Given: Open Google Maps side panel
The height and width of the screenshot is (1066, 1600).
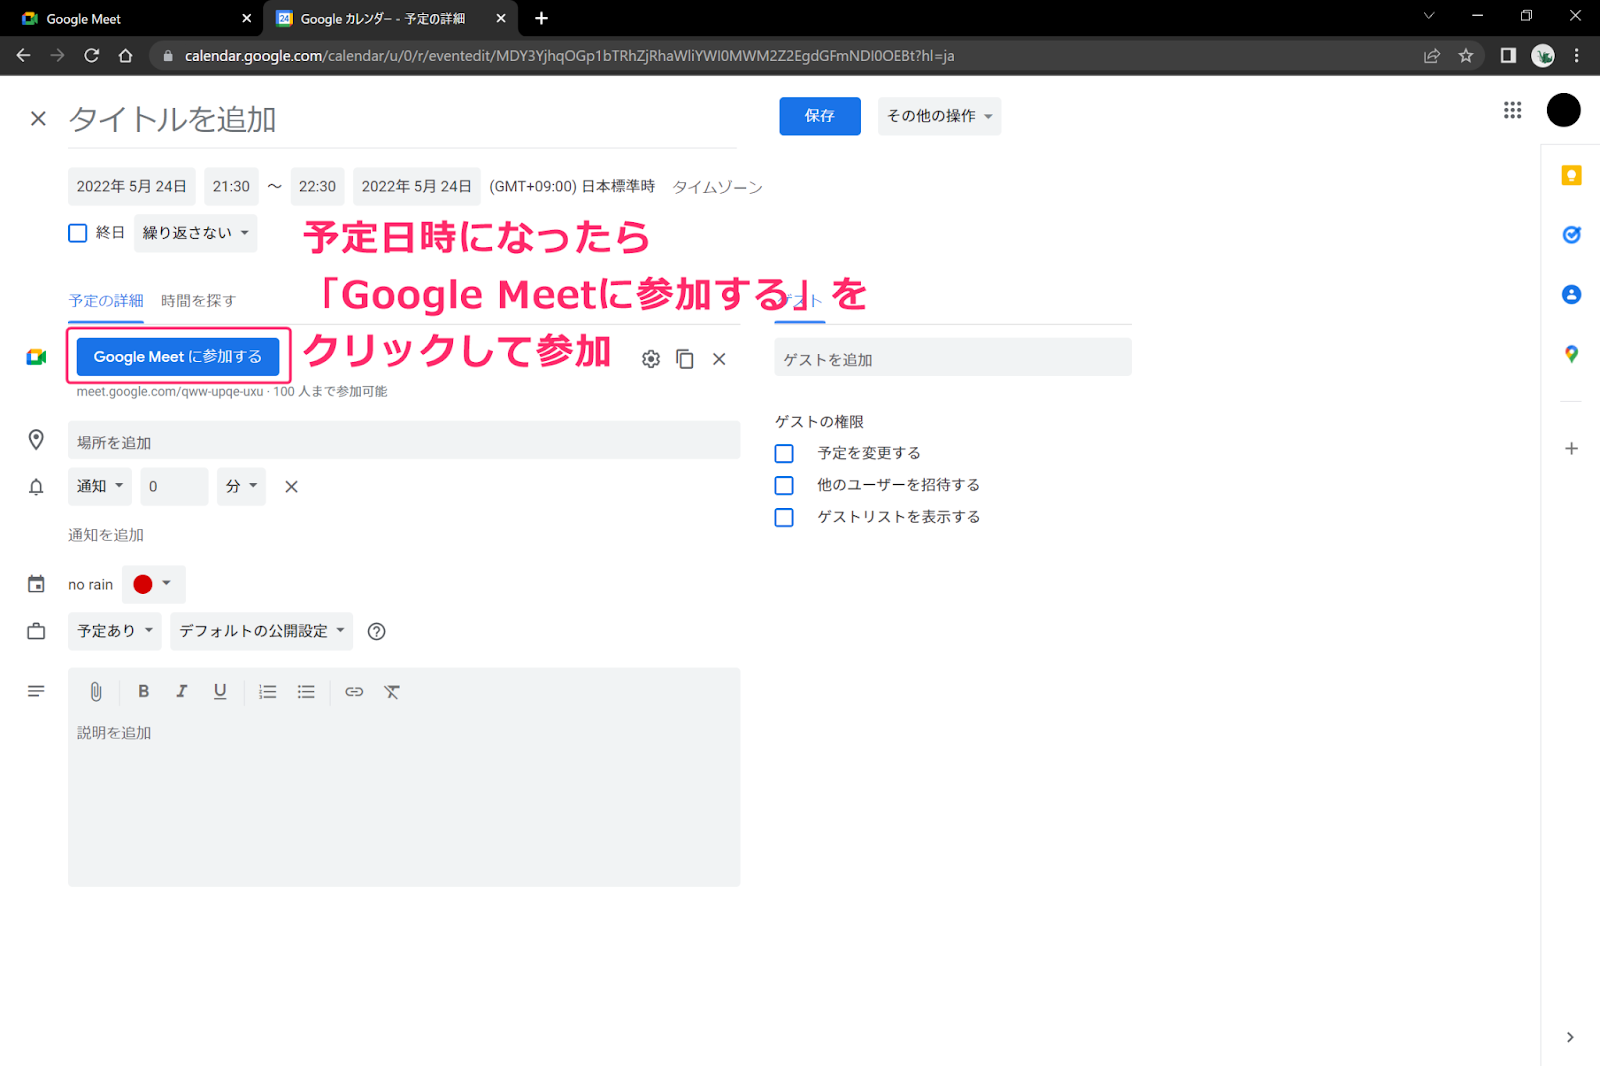Looking at the screenshot, I should 1571,354.
